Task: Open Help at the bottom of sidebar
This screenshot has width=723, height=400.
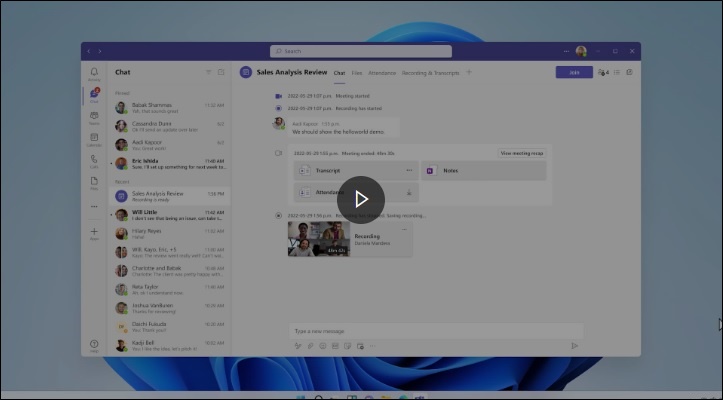Action: [x=94, y=346]
